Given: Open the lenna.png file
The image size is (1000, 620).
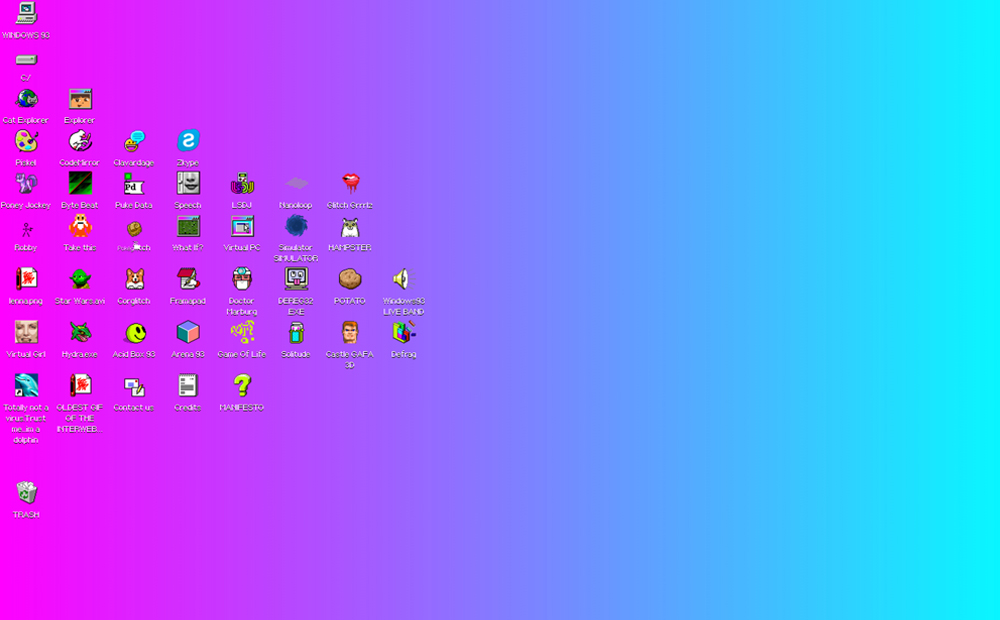Looking at the screenshot, I should point(26,279).
